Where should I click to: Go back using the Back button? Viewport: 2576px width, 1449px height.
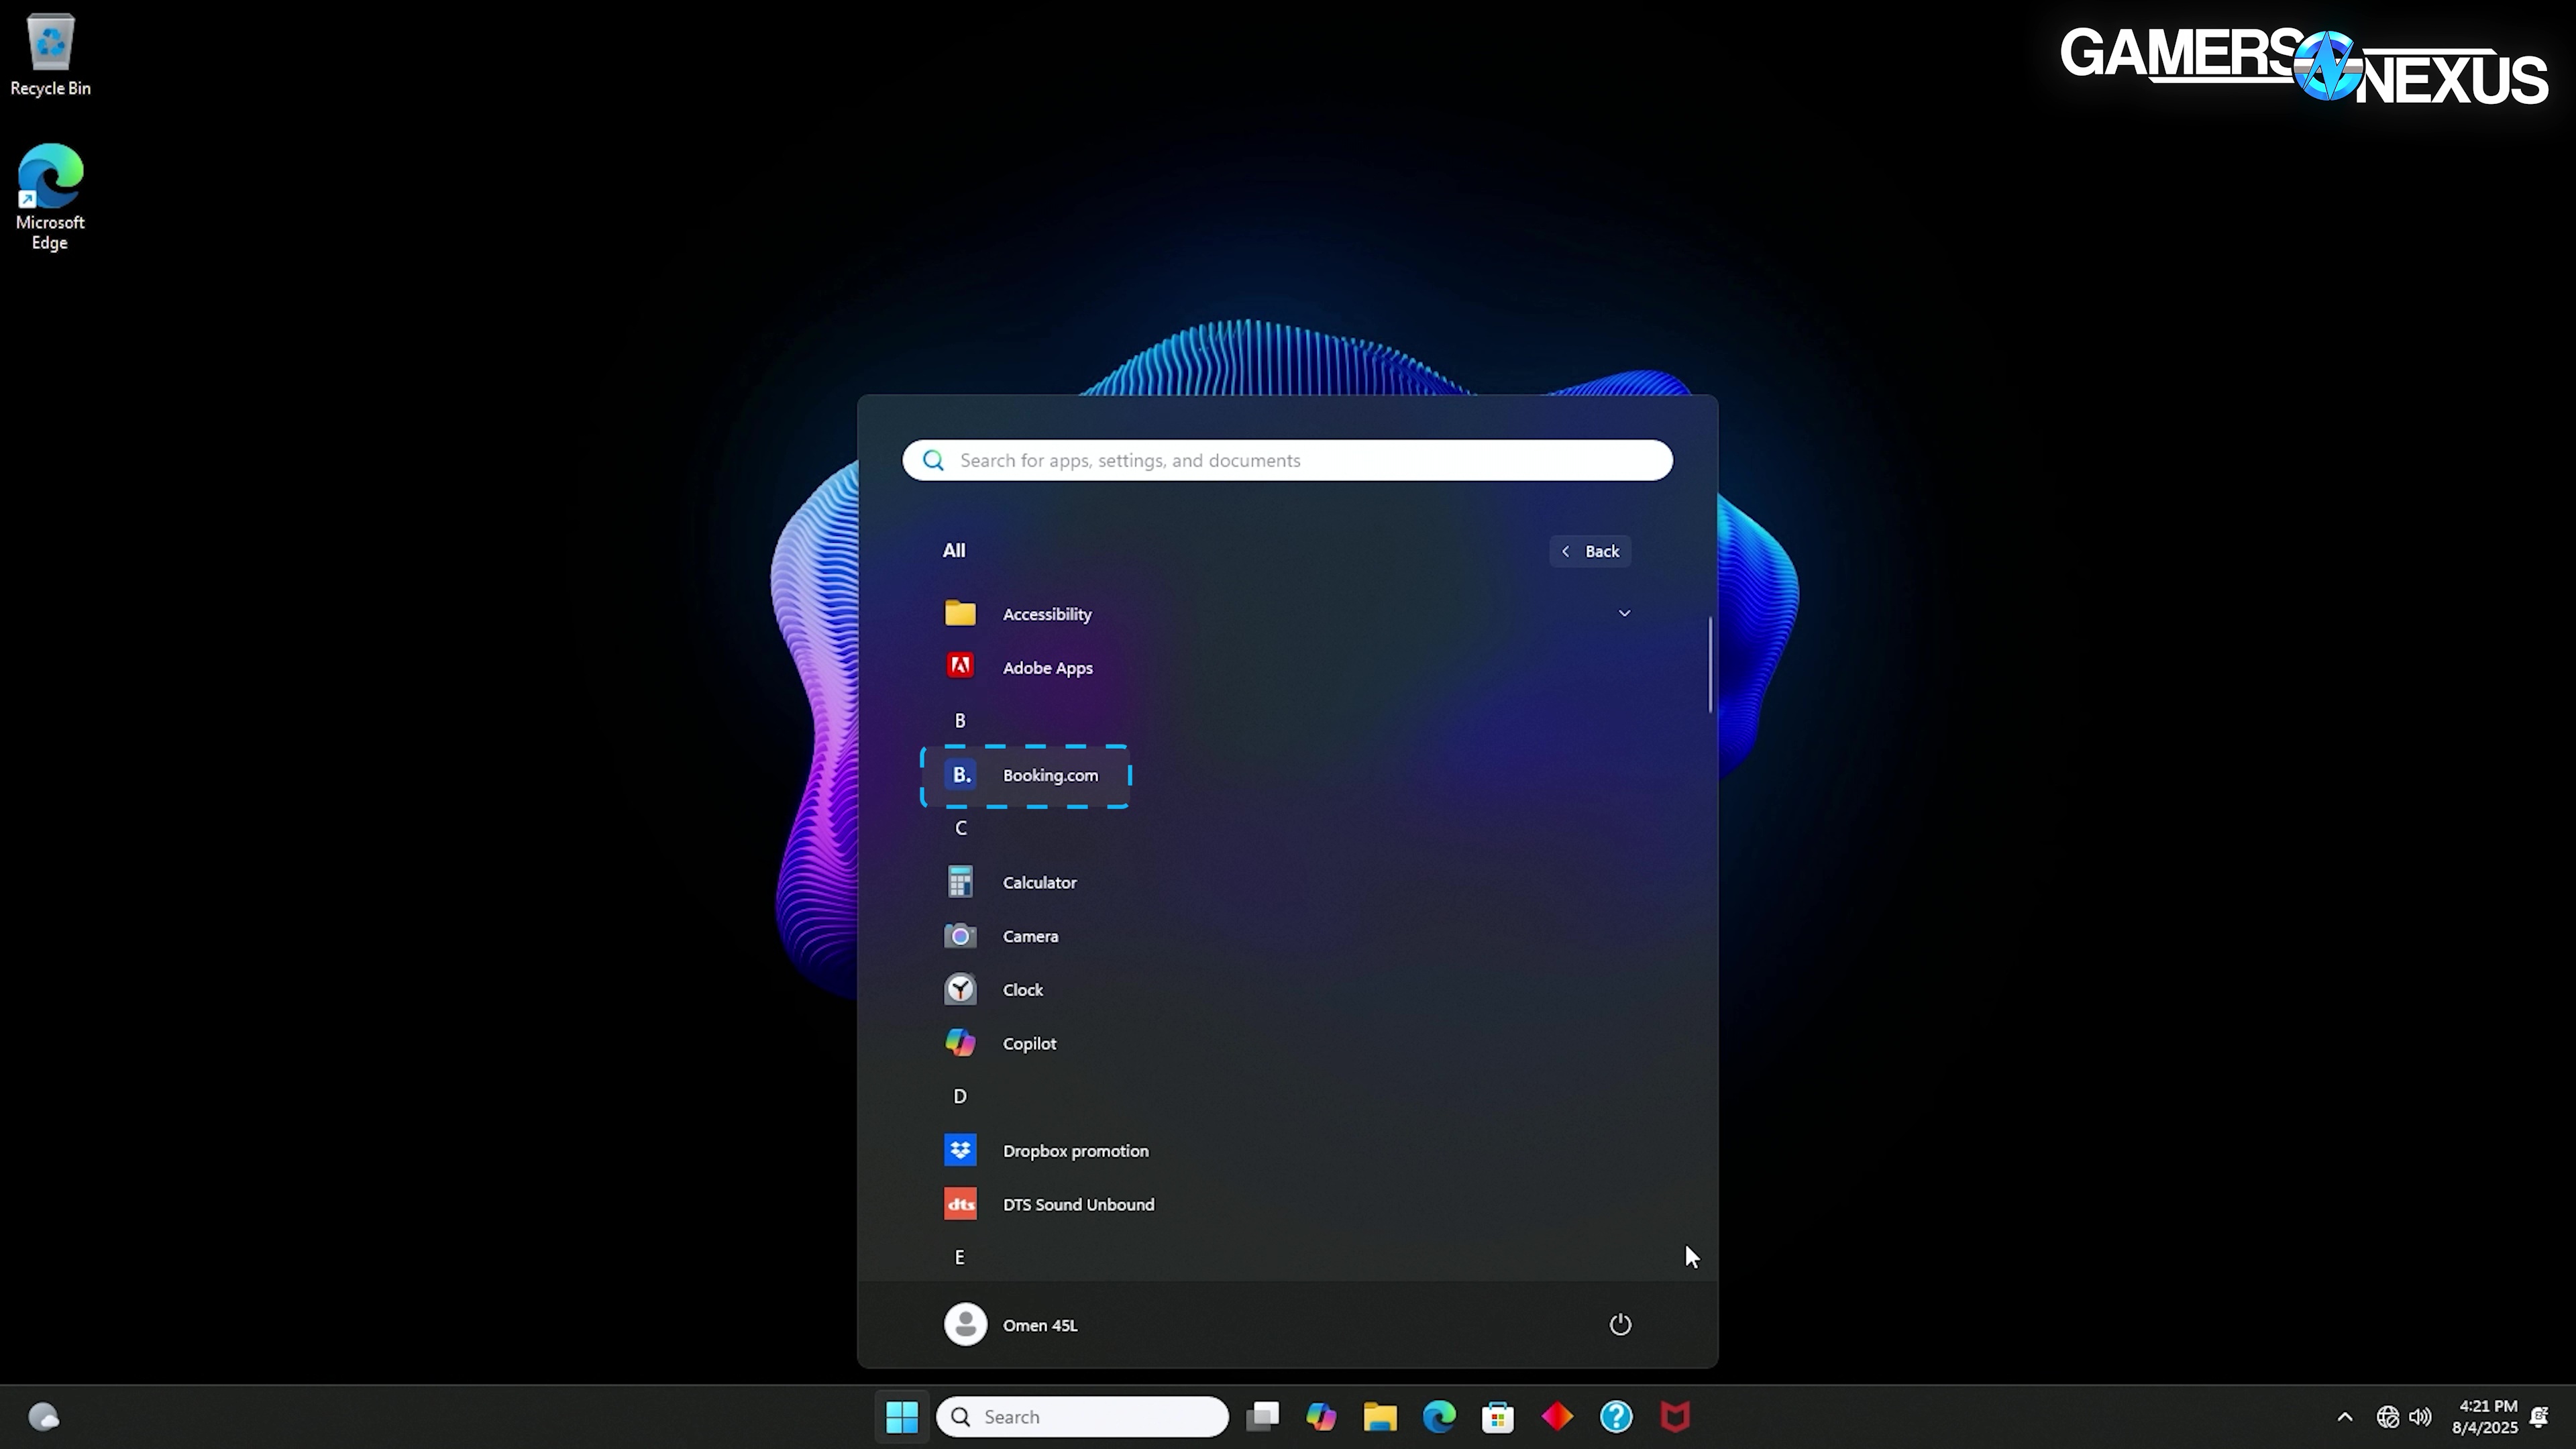coord(1590,551)
